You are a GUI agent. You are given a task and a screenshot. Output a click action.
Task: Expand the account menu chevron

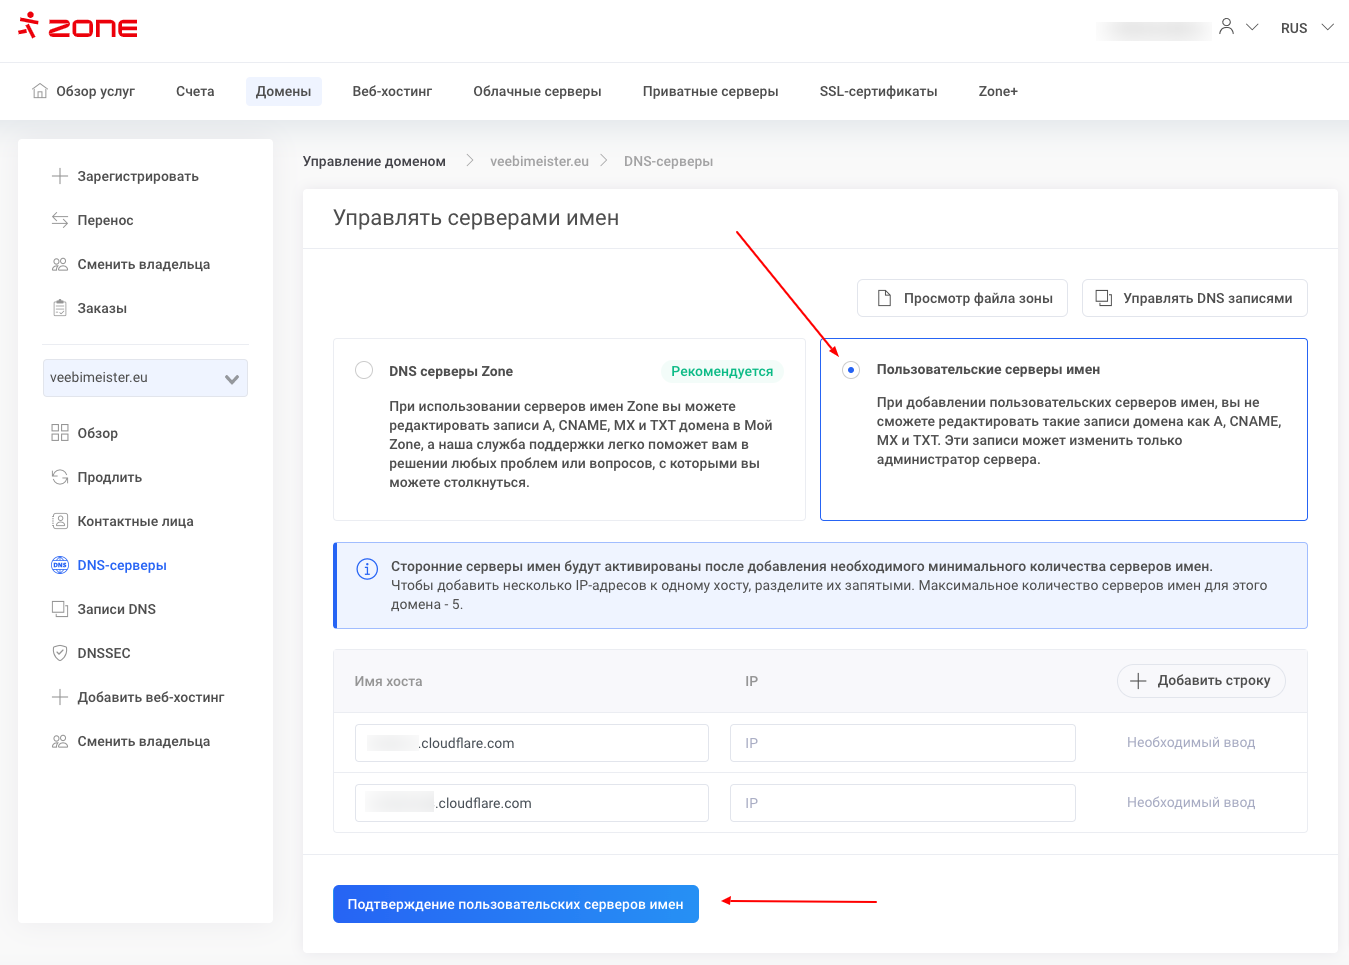[x=1252, y=27]
